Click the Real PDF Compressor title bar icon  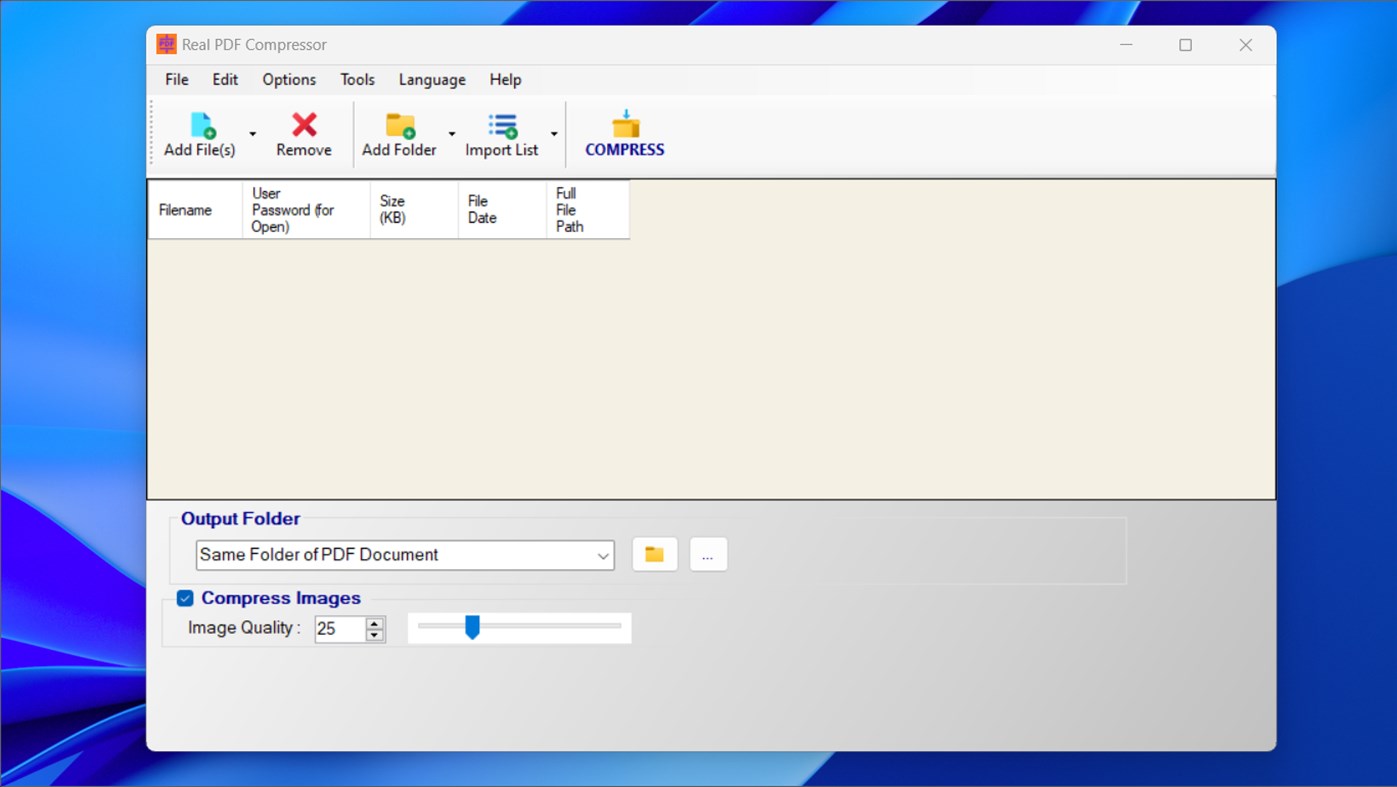(165, 44)
